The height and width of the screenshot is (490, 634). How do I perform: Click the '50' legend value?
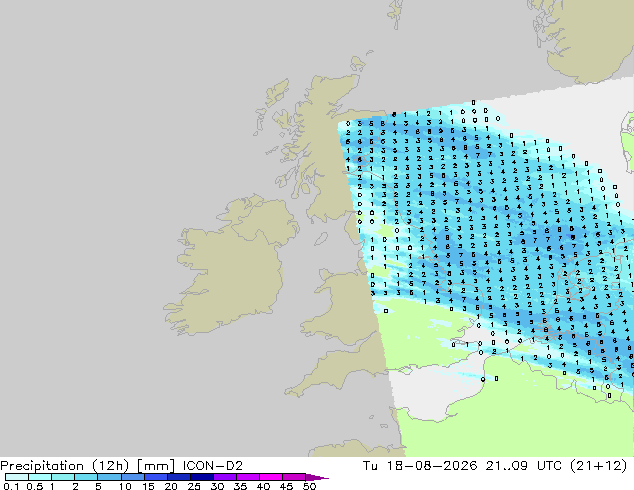point(309,486)
